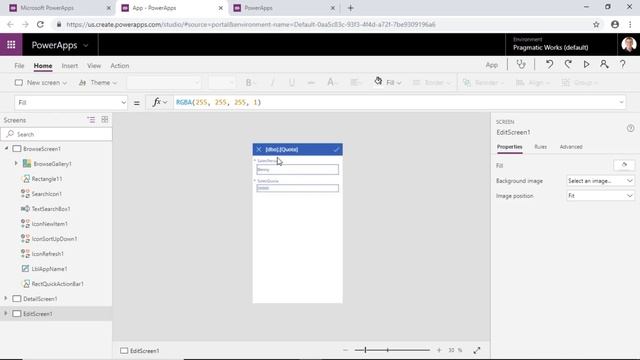Click the formula bar RGBA text
Screen dimensions: 640x360
pos(218,102)
